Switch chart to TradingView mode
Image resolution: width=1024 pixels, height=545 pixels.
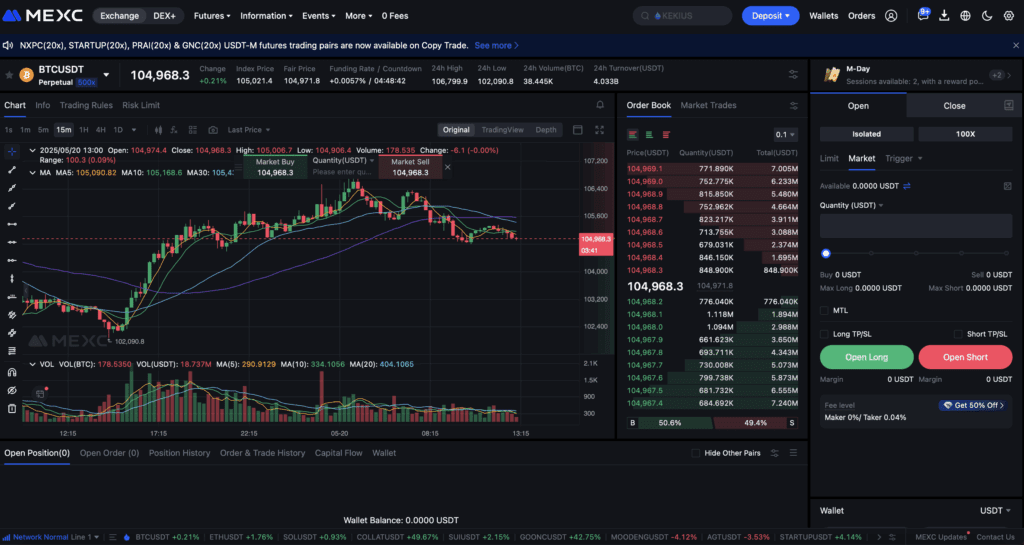(502, 130)
